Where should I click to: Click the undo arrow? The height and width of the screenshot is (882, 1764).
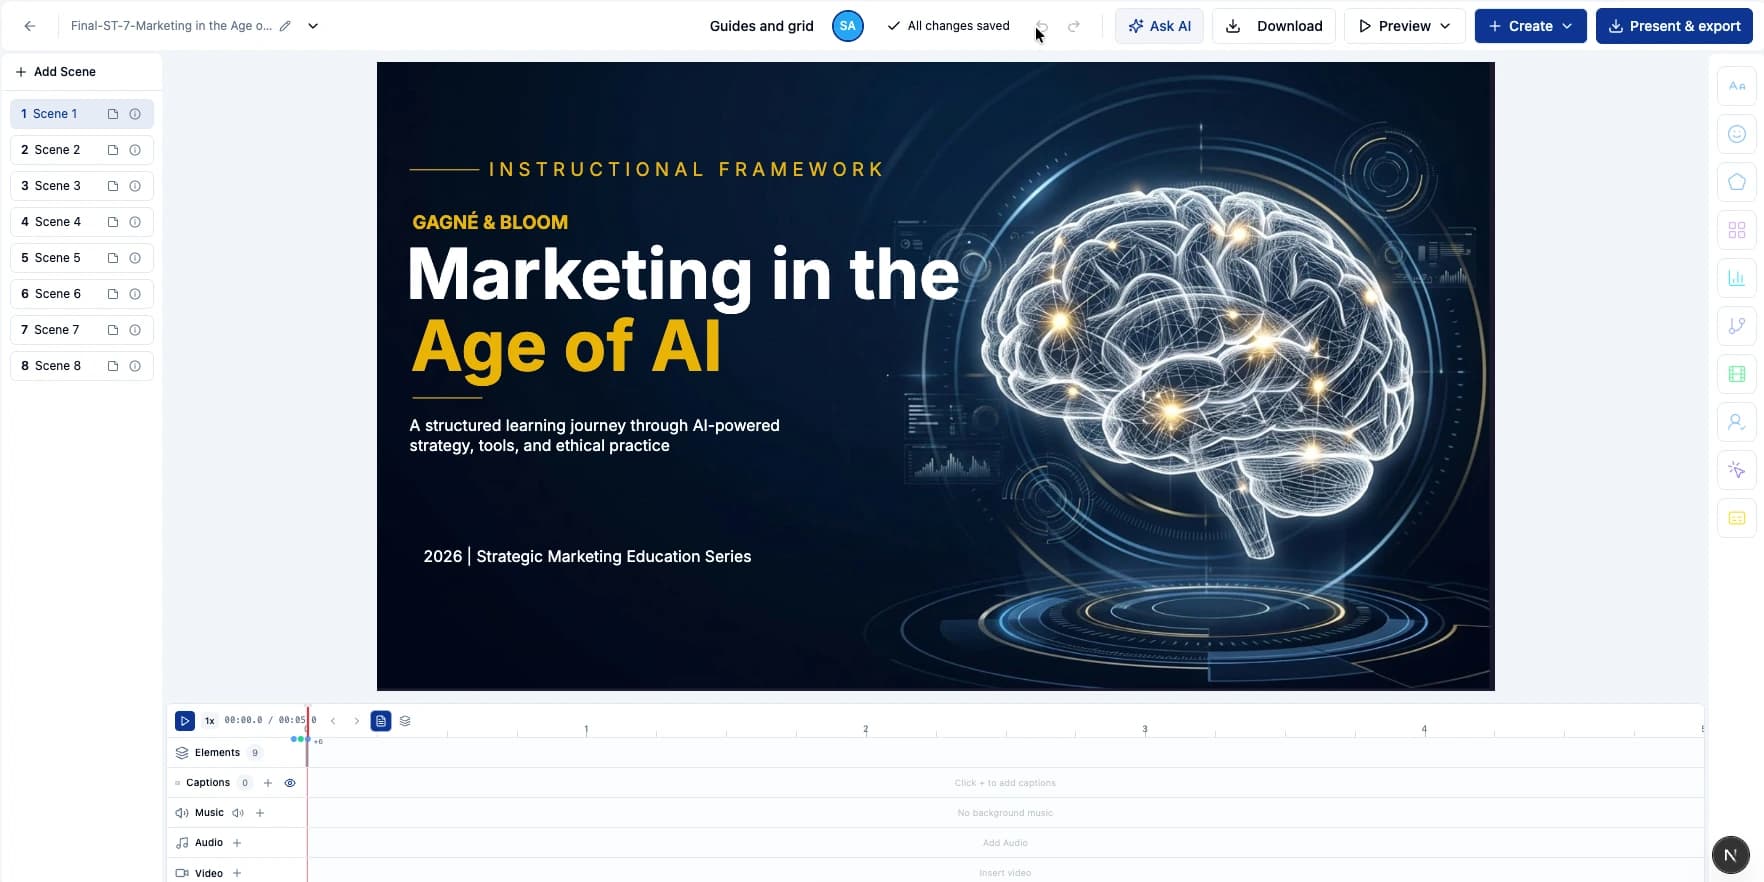click(x=1042, y=26)
